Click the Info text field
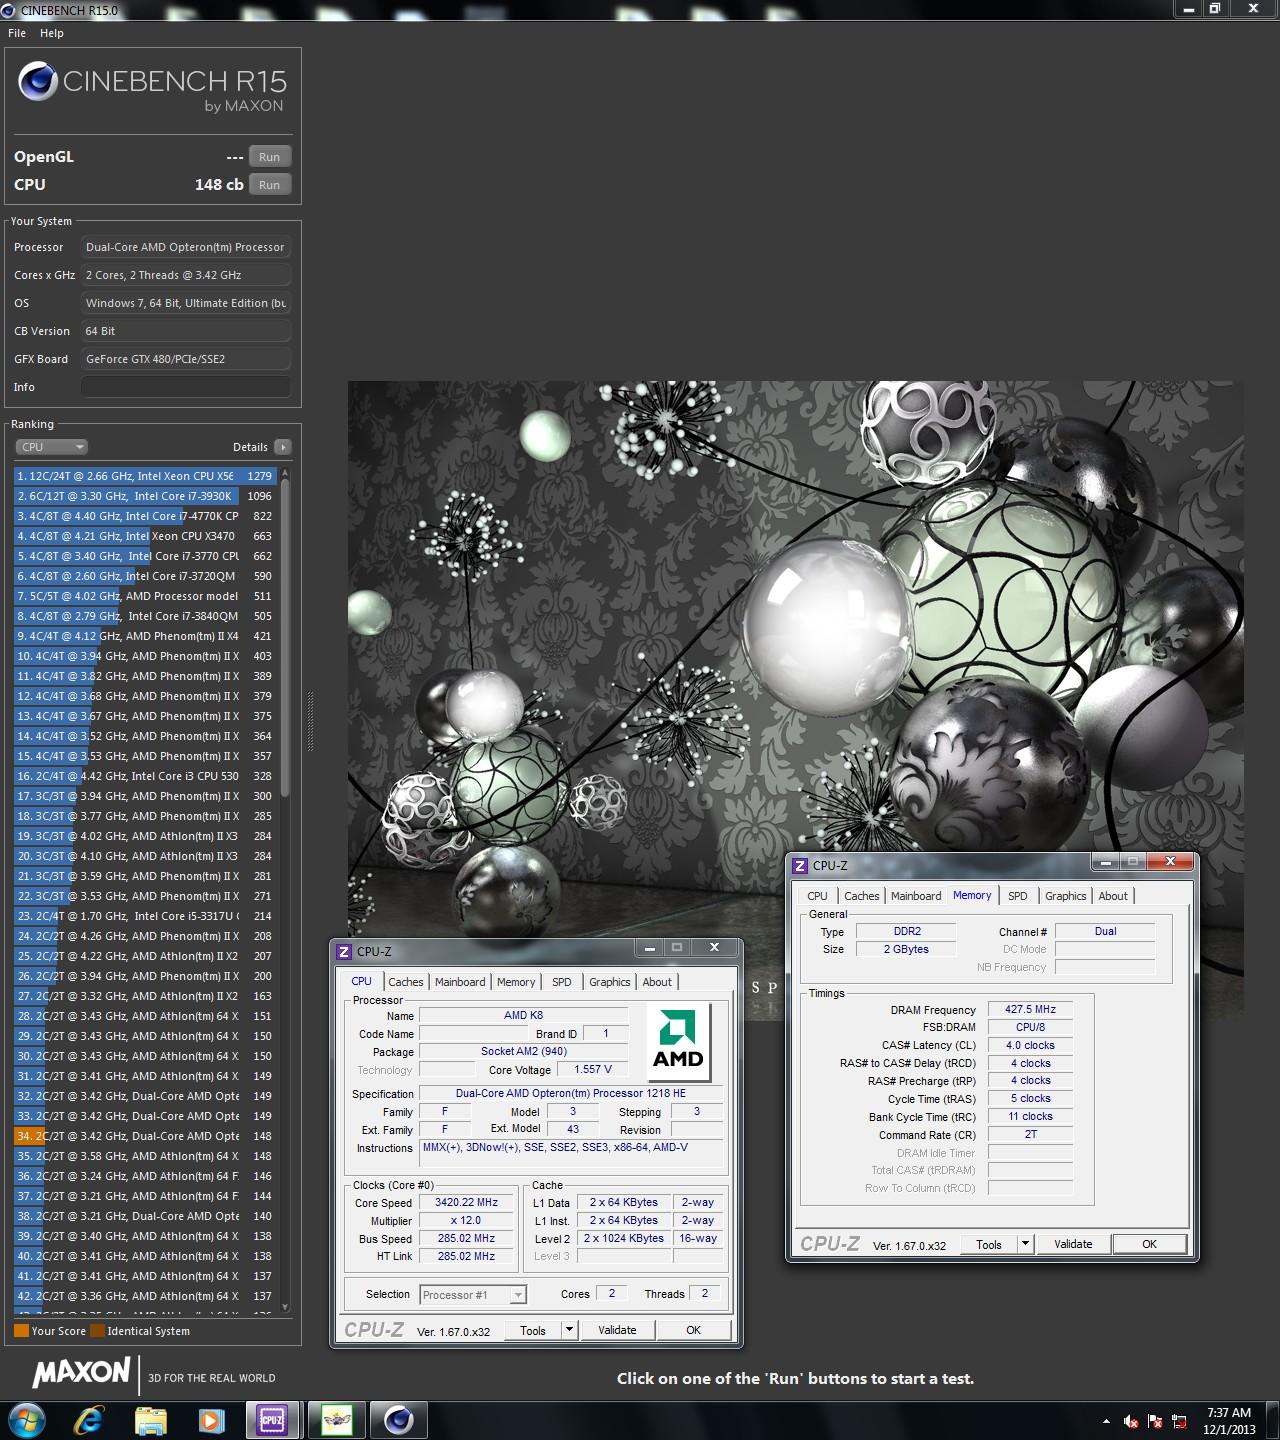Viewport: 1280px width, 1440px height. (x=186, y=387)
